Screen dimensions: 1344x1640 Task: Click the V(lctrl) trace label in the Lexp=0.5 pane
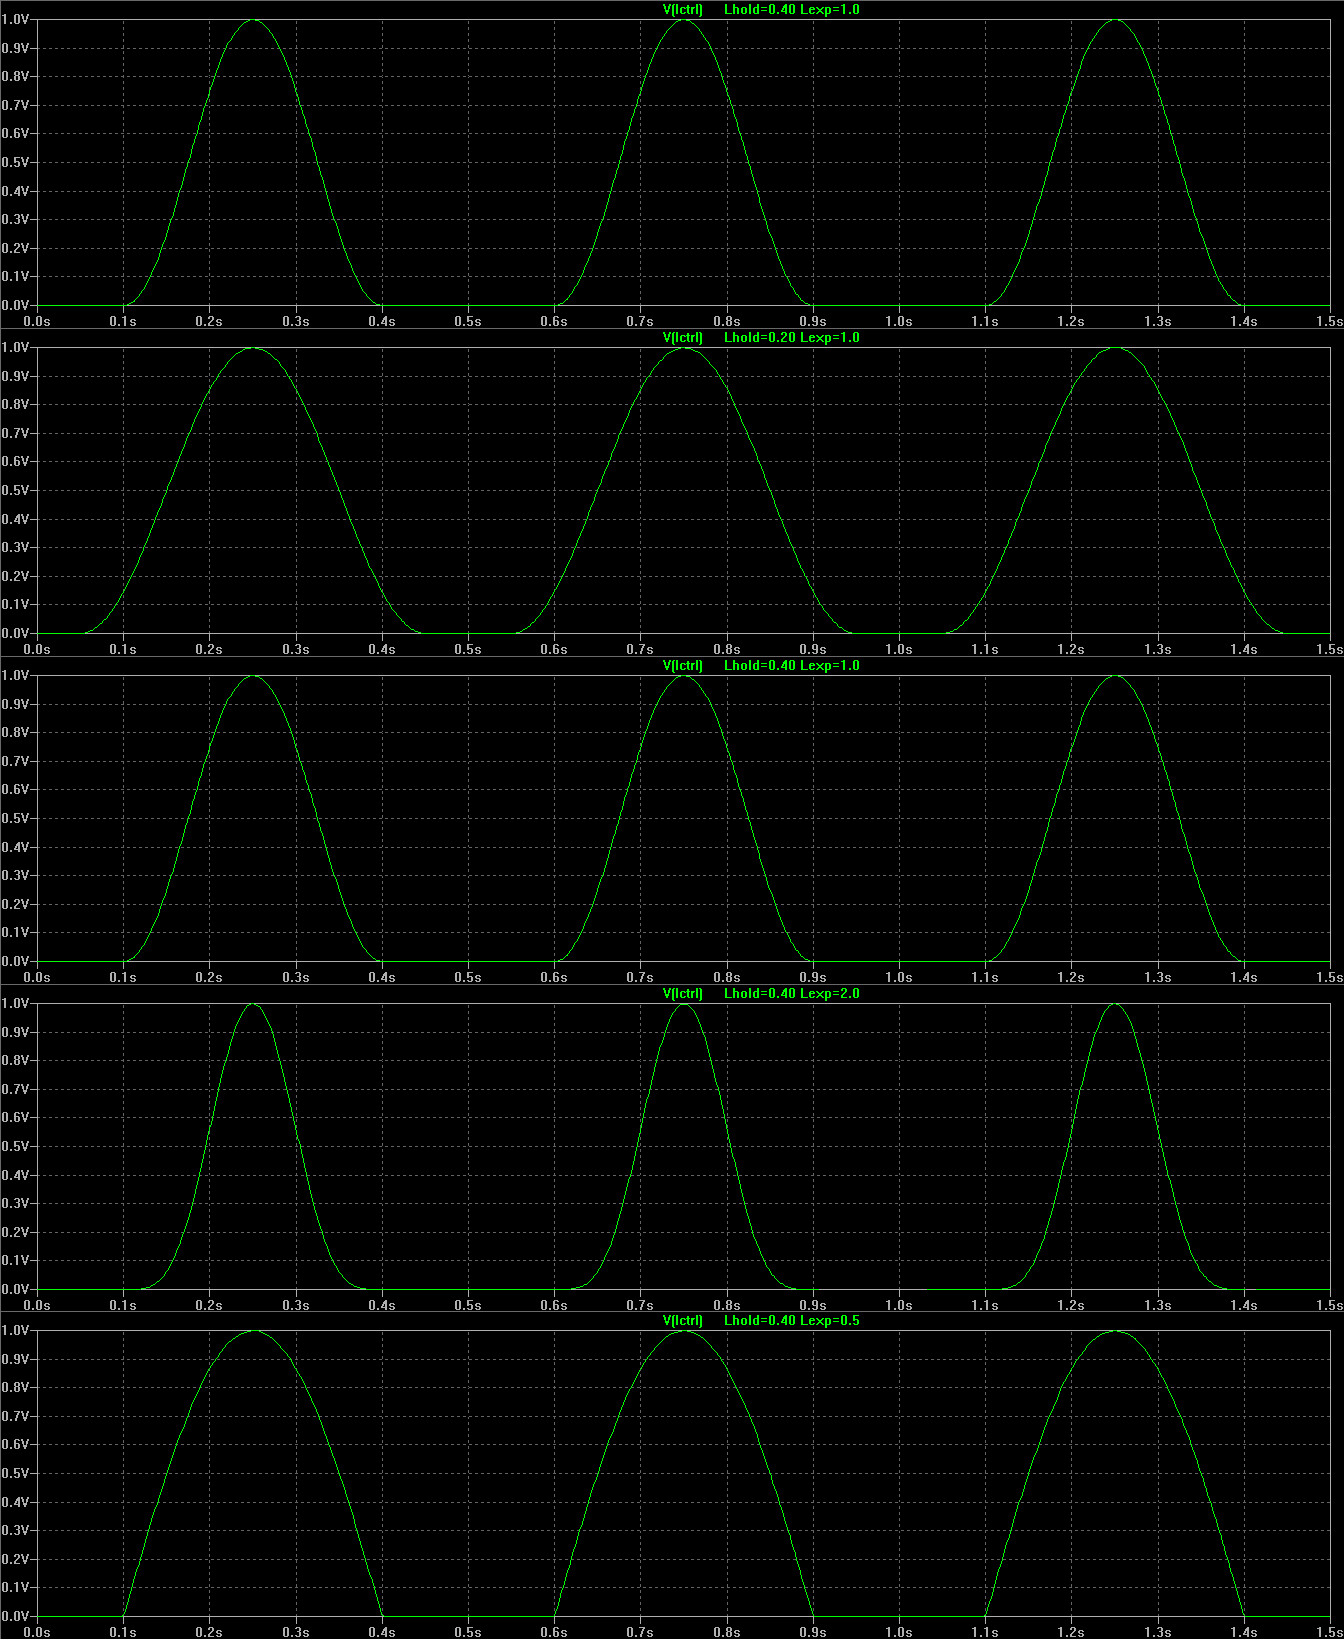(x=683, y=1320)
